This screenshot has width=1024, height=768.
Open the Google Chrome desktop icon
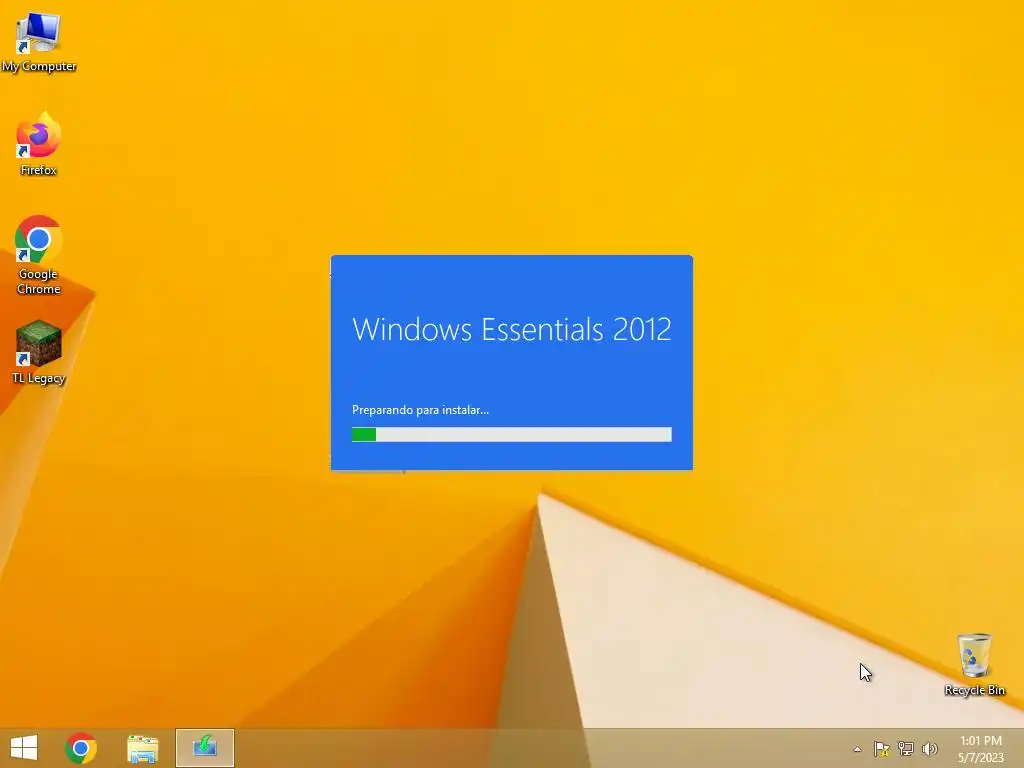39,255
